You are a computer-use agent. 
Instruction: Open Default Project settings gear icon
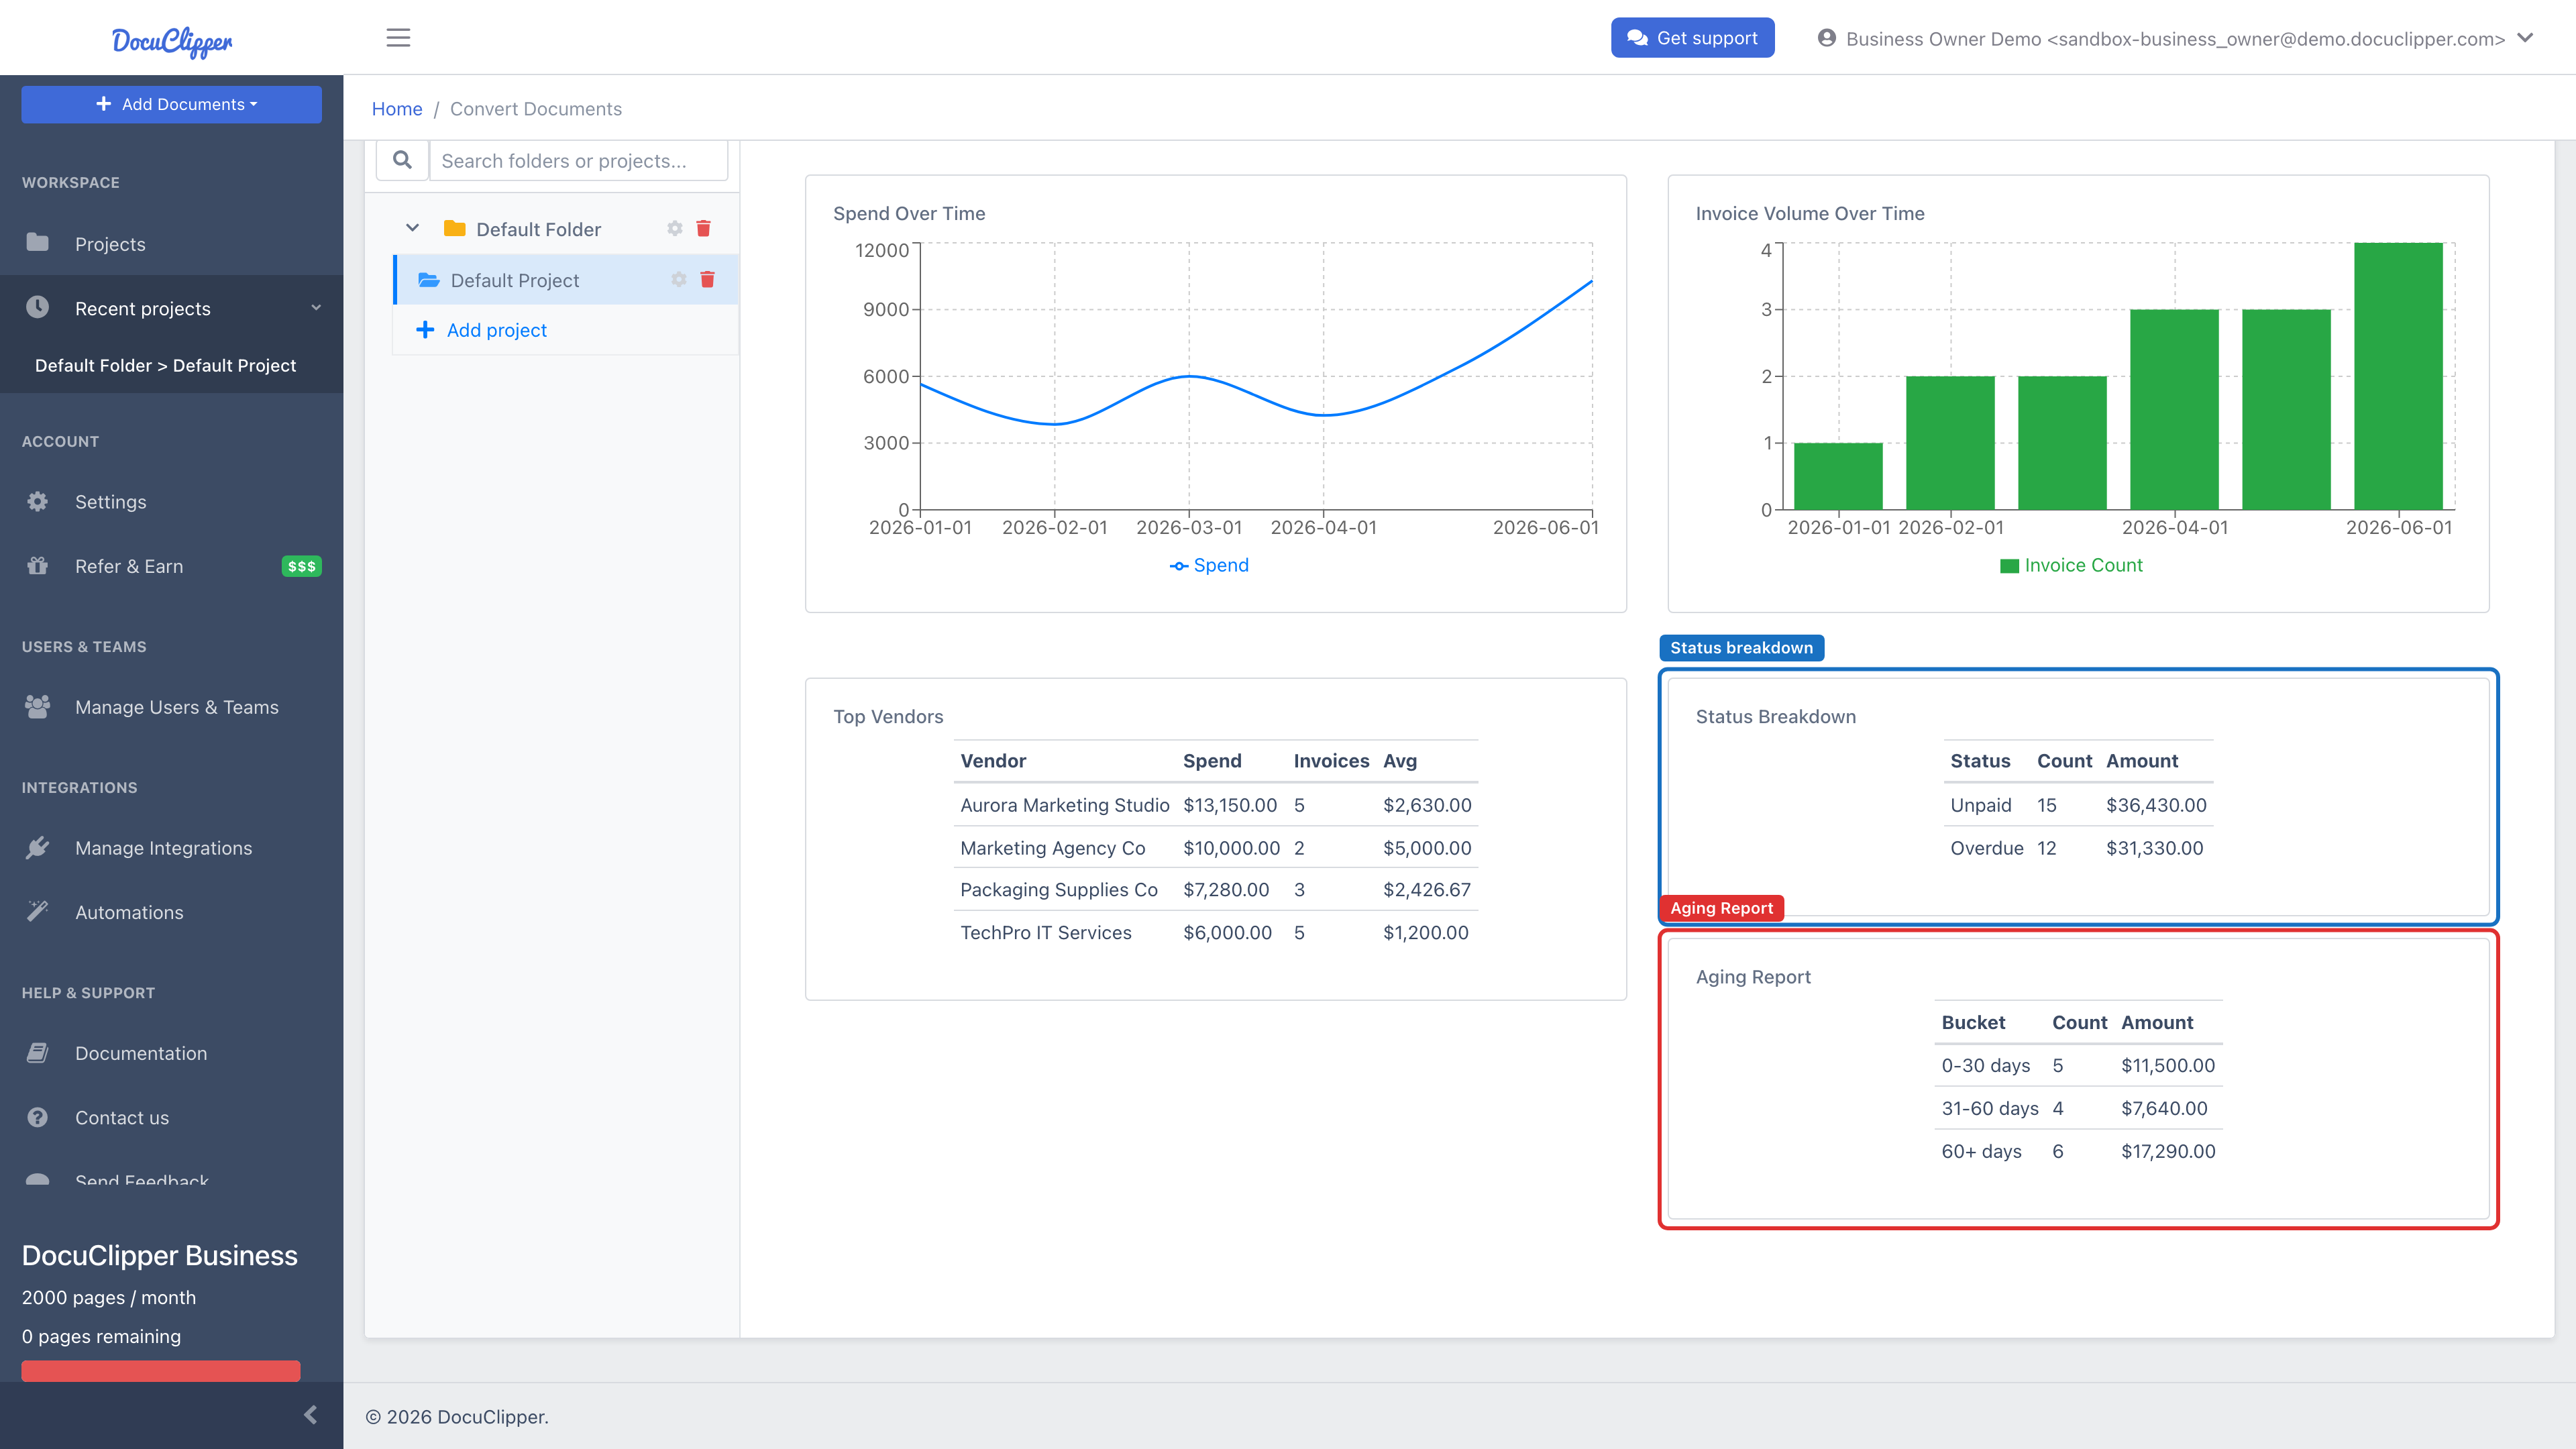(679, 280)
